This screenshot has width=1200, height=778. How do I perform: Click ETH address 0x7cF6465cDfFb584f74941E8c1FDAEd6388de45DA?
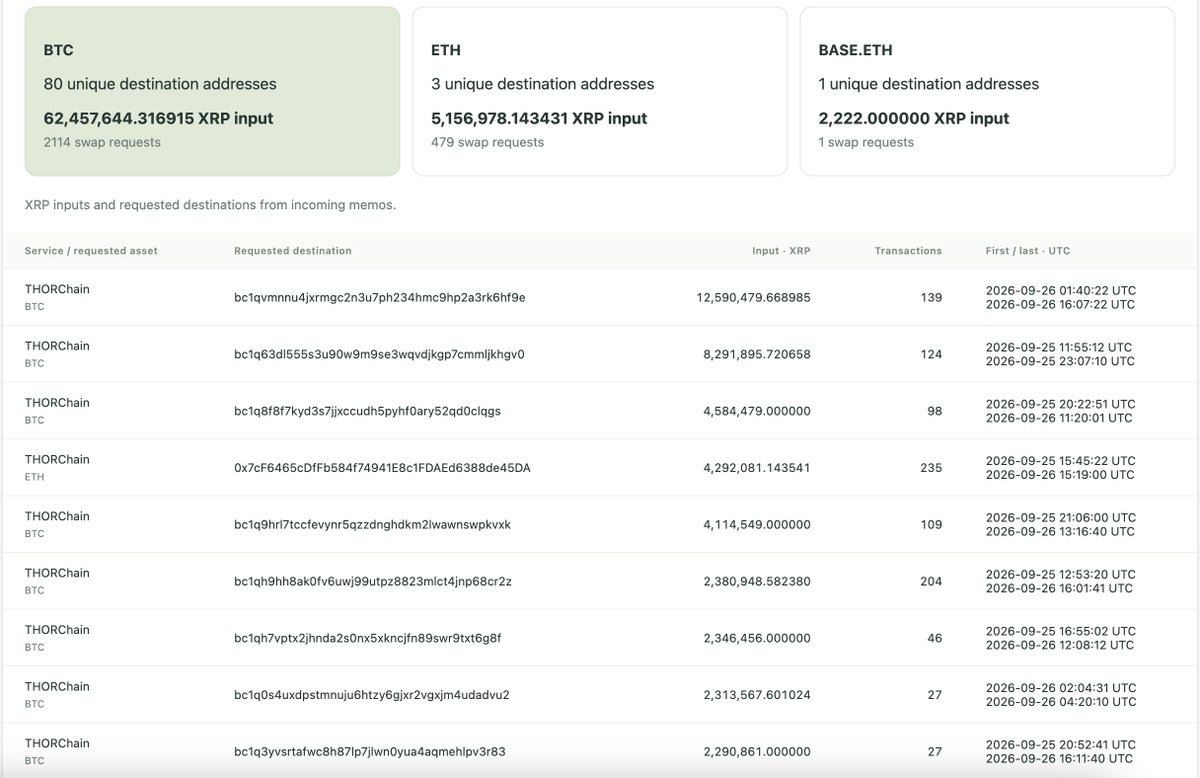pos(382,467)
